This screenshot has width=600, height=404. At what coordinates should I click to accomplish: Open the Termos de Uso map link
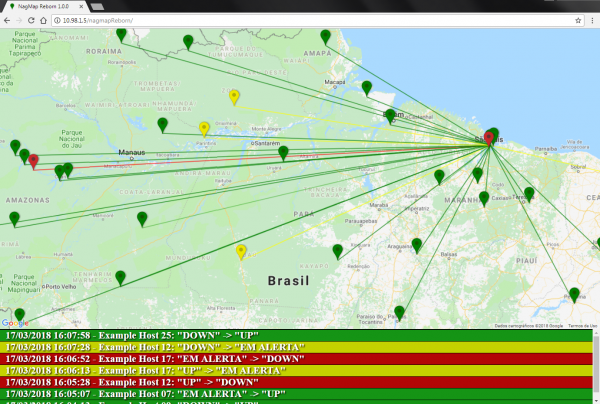click(x=581, y=325)
